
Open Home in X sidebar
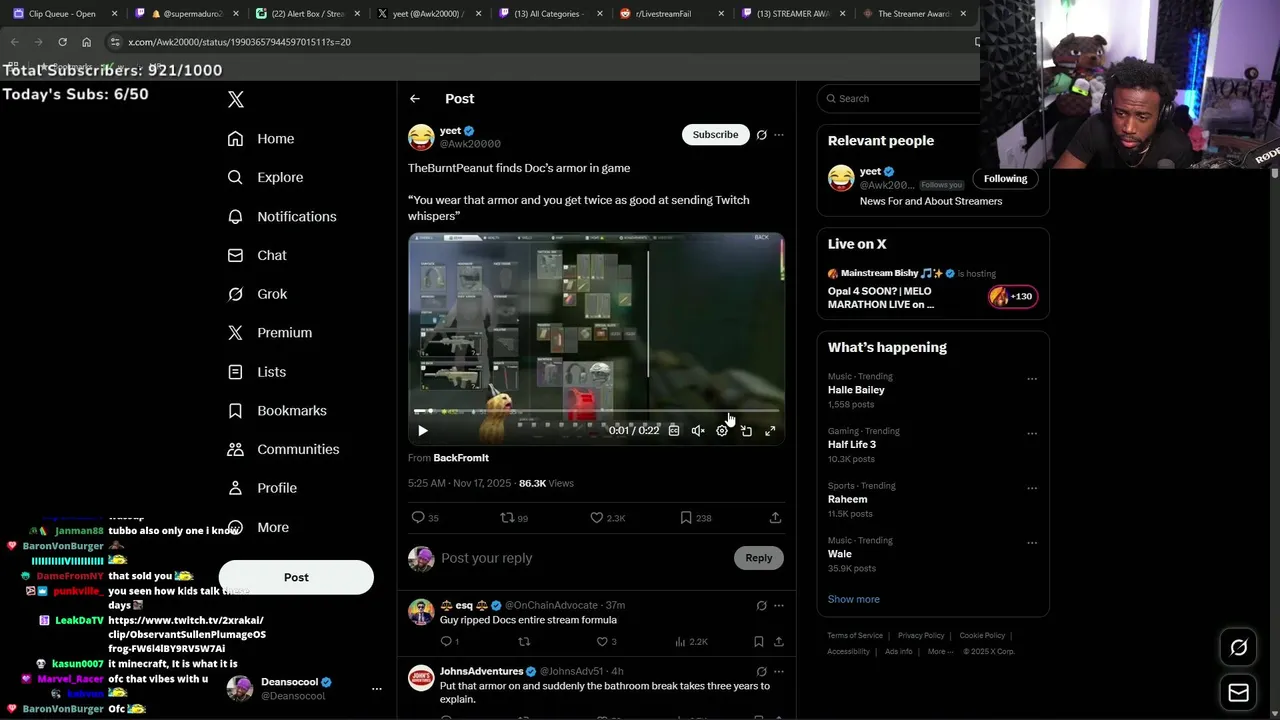click(x=261, y=139)
